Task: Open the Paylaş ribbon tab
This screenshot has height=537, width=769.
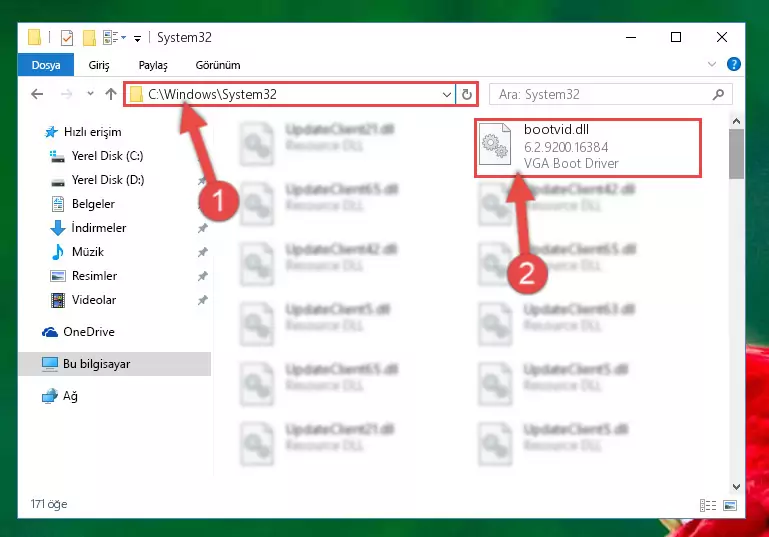Action: [x=153, y=65]
